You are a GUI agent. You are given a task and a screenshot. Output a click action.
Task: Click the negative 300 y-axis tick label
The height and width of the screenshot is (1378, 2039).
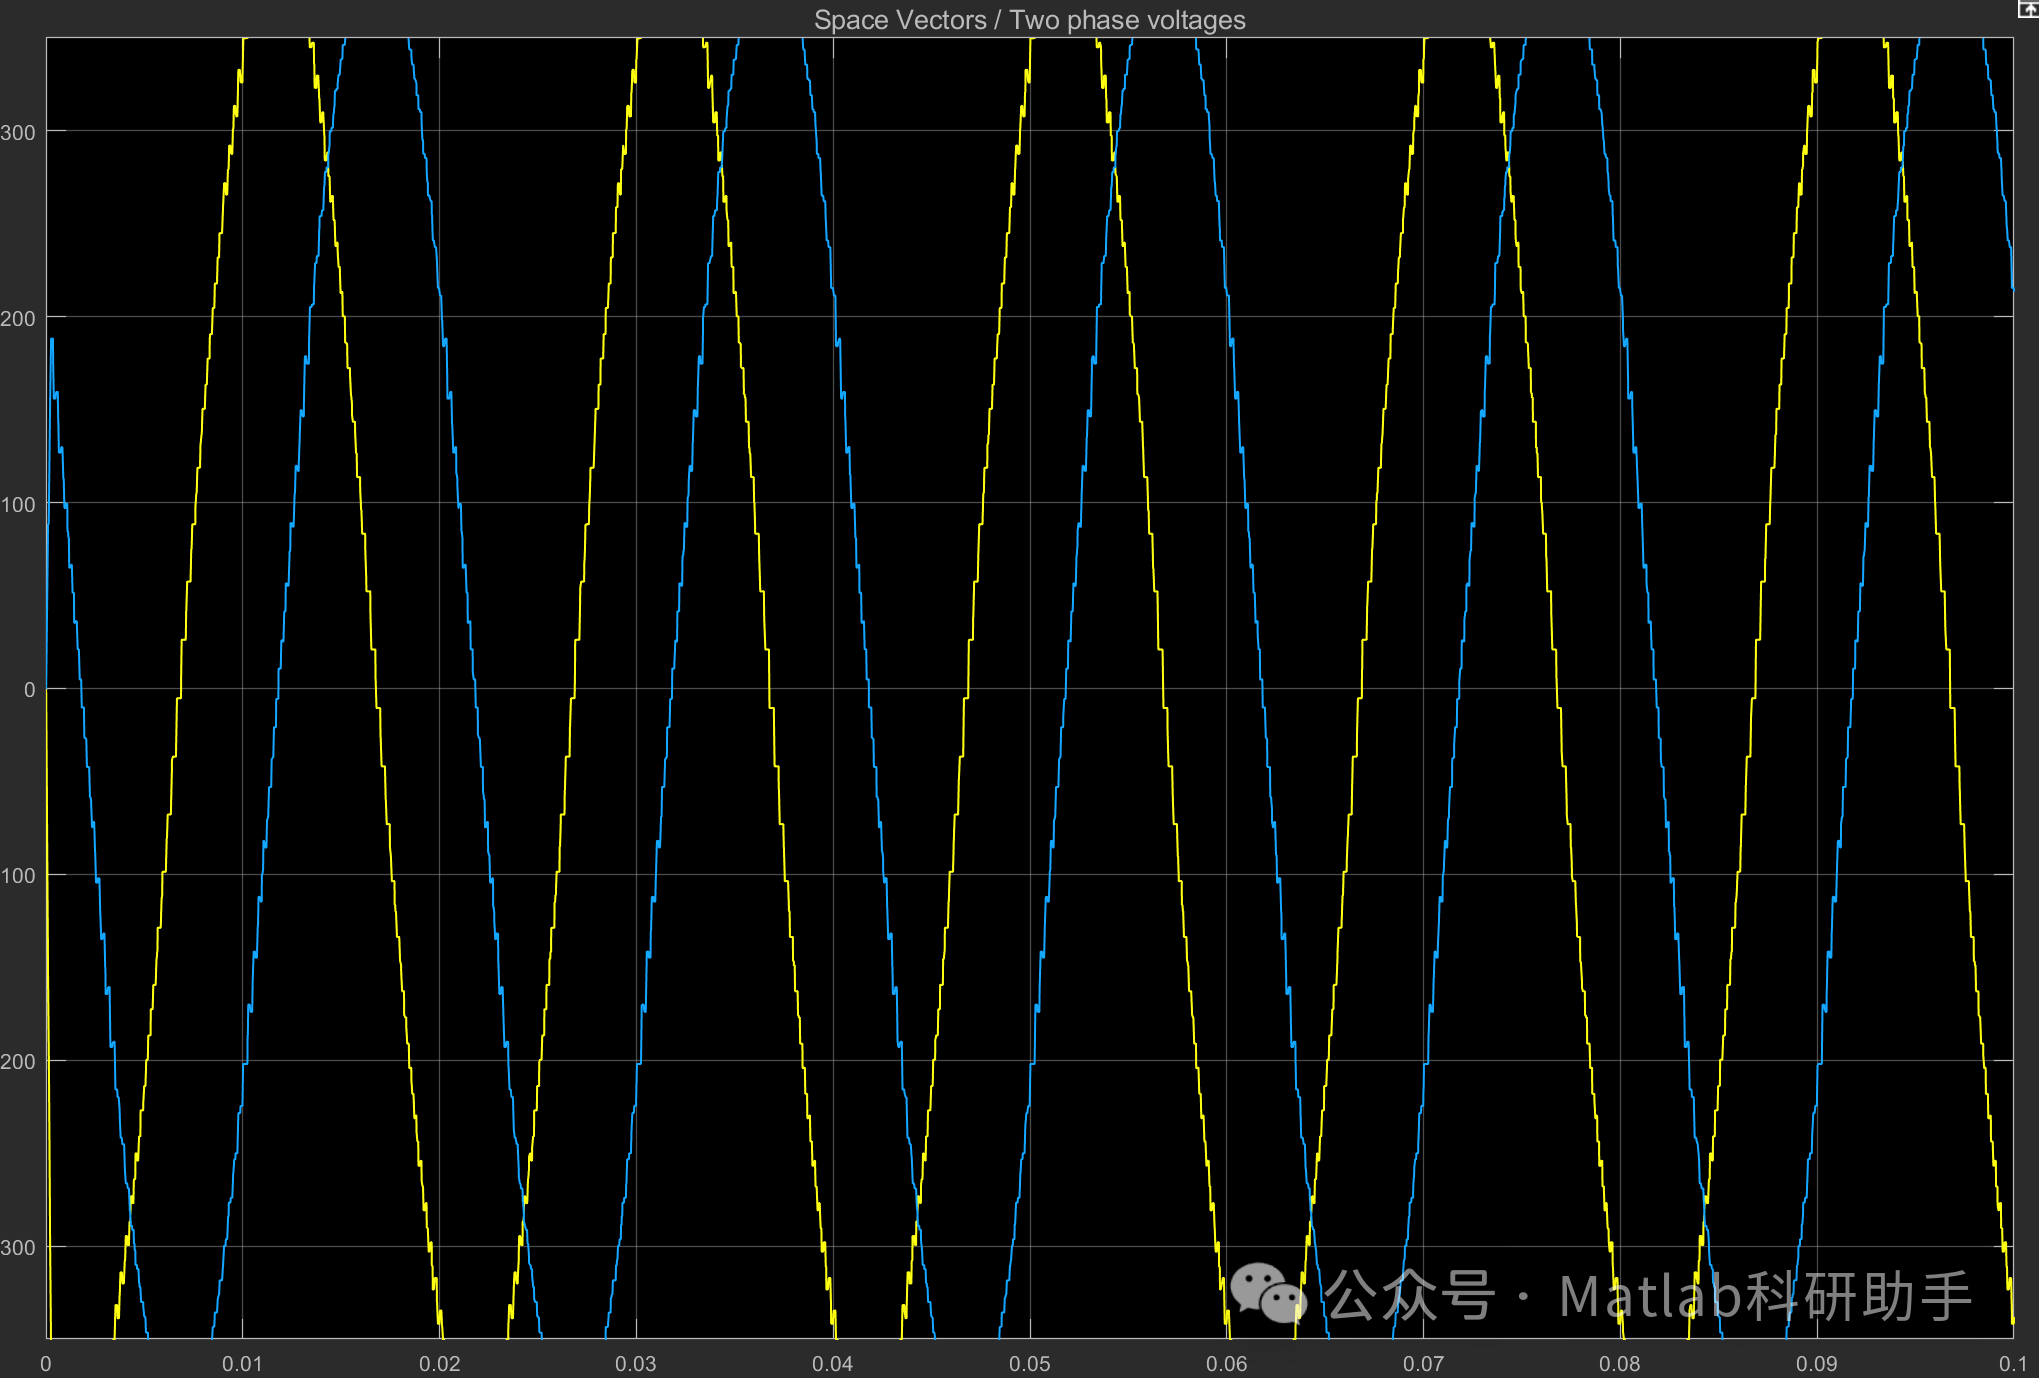18,1248
